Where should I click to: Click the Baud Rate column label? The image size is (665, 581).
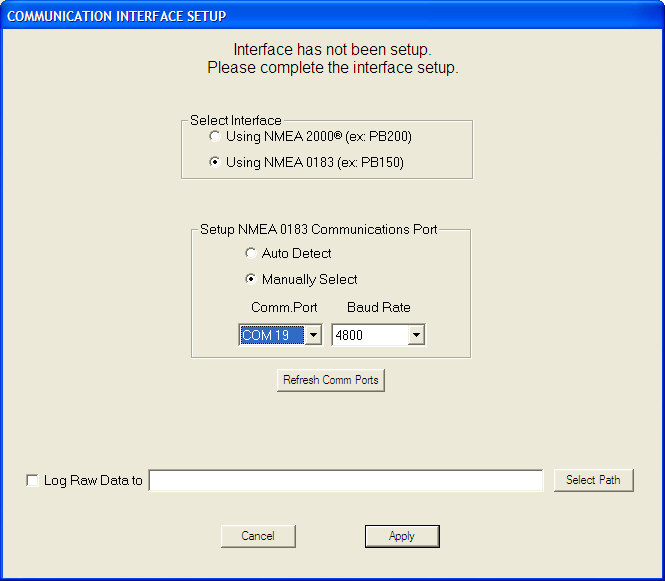378,308
